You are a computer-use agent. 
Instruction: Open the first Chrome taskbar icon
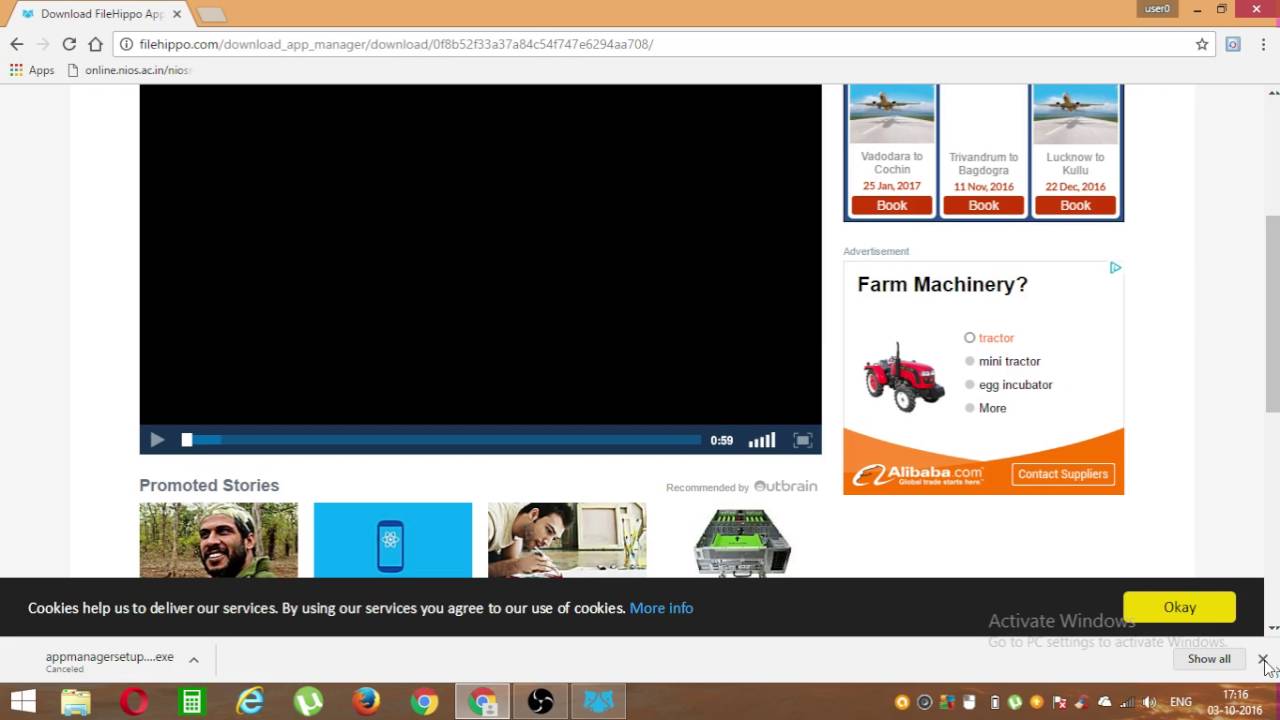(x=424, y=701)
